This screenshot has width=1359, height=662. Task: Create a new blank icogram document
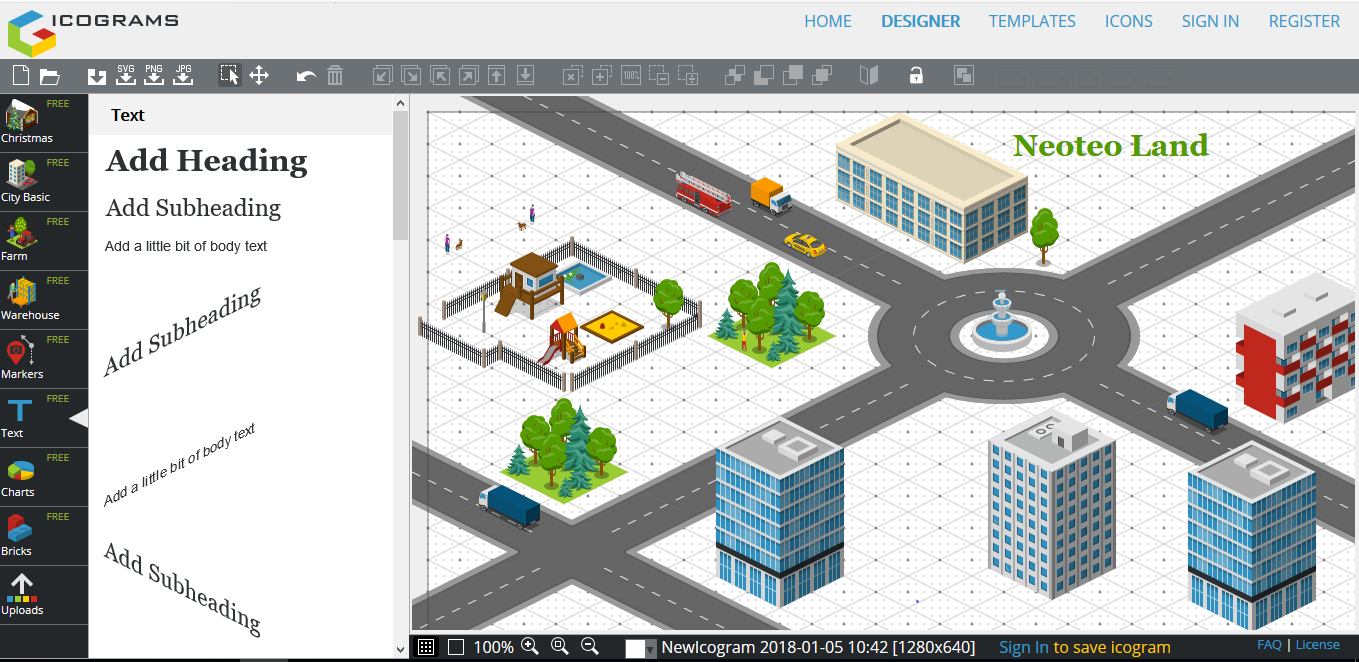(20, 75)
